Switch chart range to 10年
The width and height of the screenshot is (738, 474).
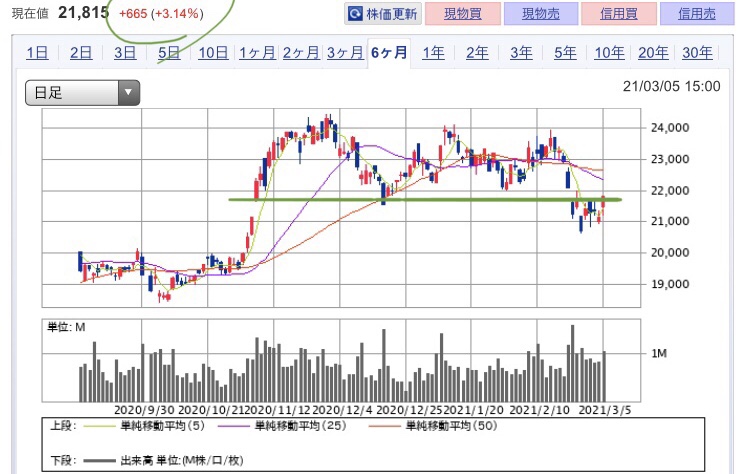(x=609, y=53)
